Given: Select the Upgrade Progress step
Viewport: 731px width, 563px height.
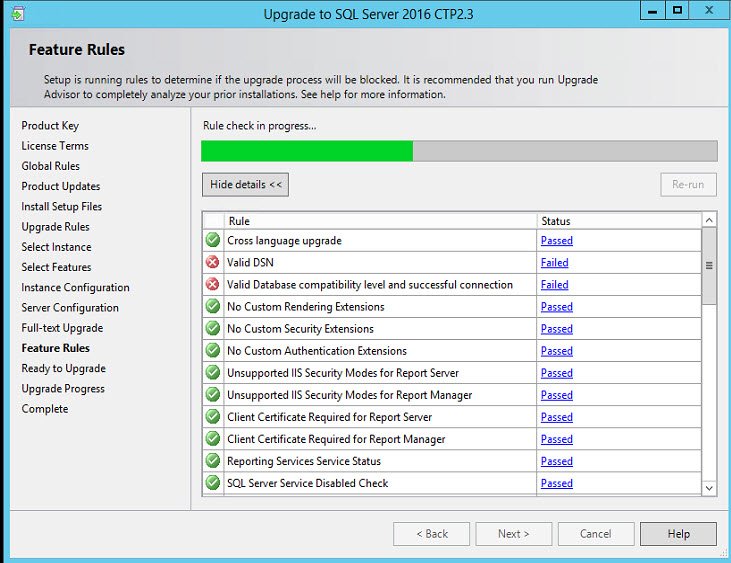Looking at the screenshot, I should (63, 389).
